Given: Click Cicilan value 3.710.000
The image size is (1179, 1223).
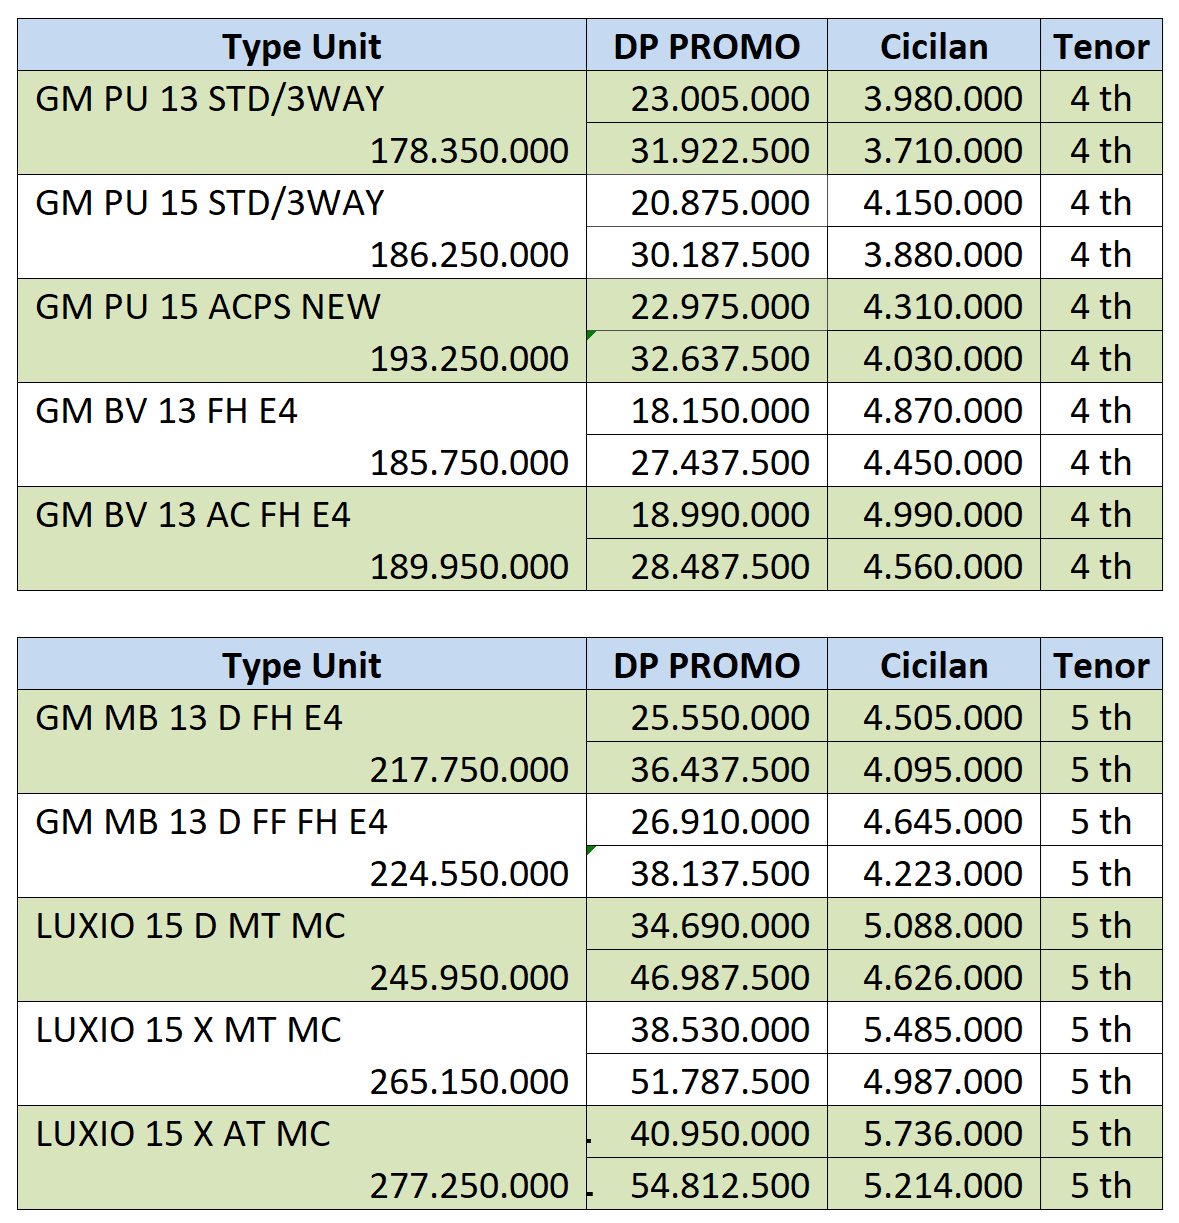Looking at the screenshot, I should 934,150.
